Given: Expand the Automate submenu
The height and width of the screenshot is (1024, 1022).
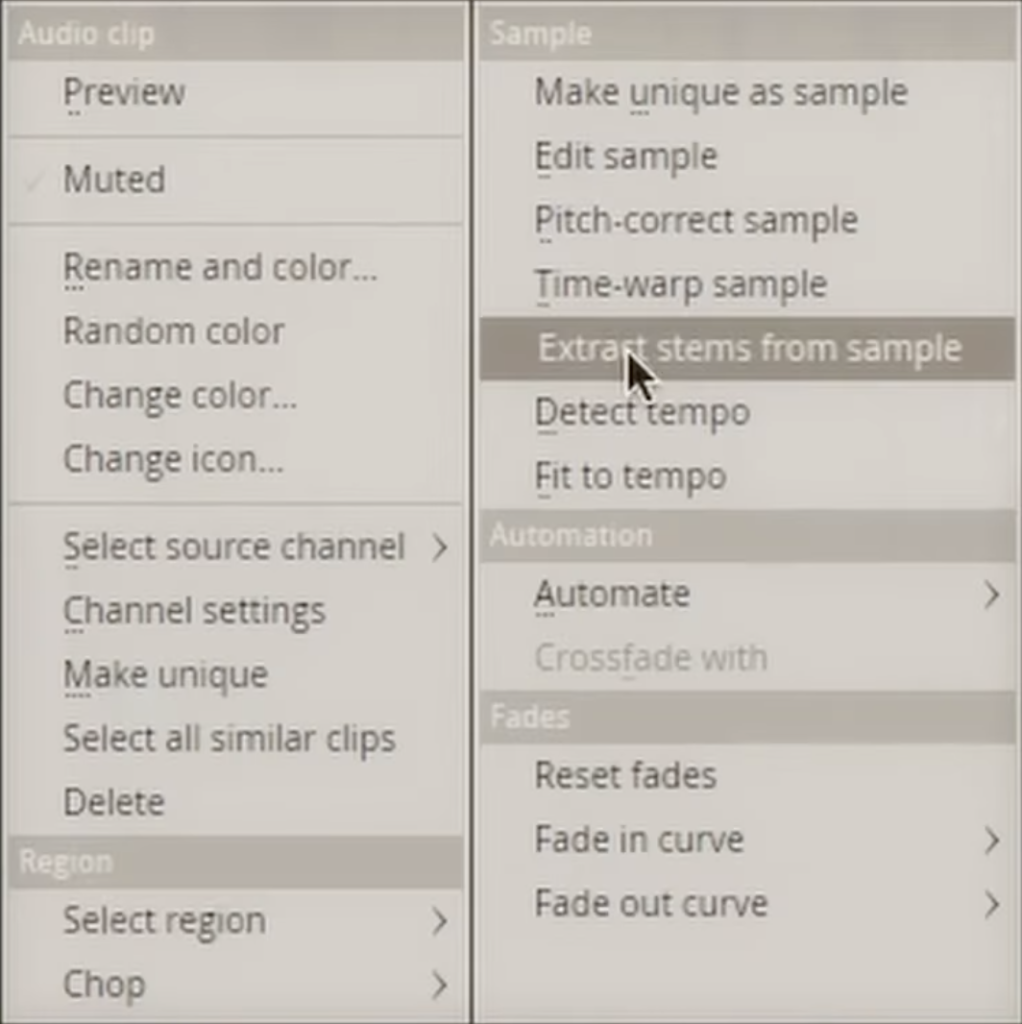Looking at the screenshot, I should pos(990,595).
